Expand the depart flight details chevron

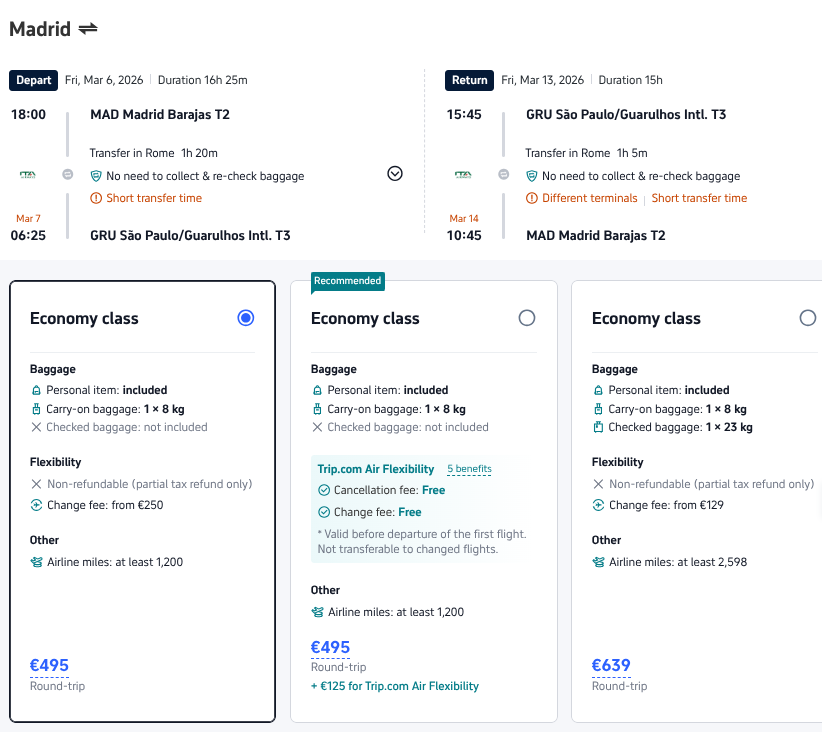click(395, 174)
